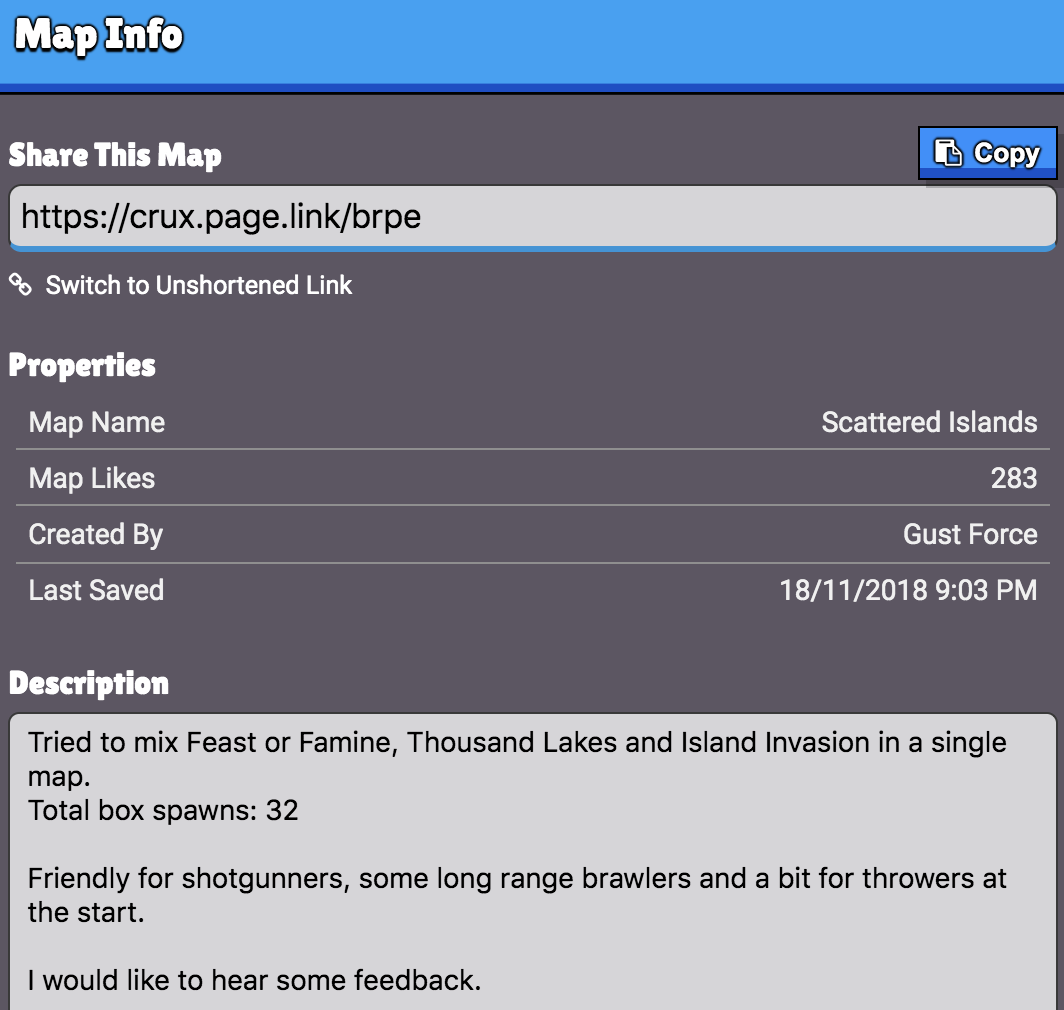Viewport: 1064px width, 1010px height.
Task: Click the Last Saved date value
Action: click(x=908, y=590)
